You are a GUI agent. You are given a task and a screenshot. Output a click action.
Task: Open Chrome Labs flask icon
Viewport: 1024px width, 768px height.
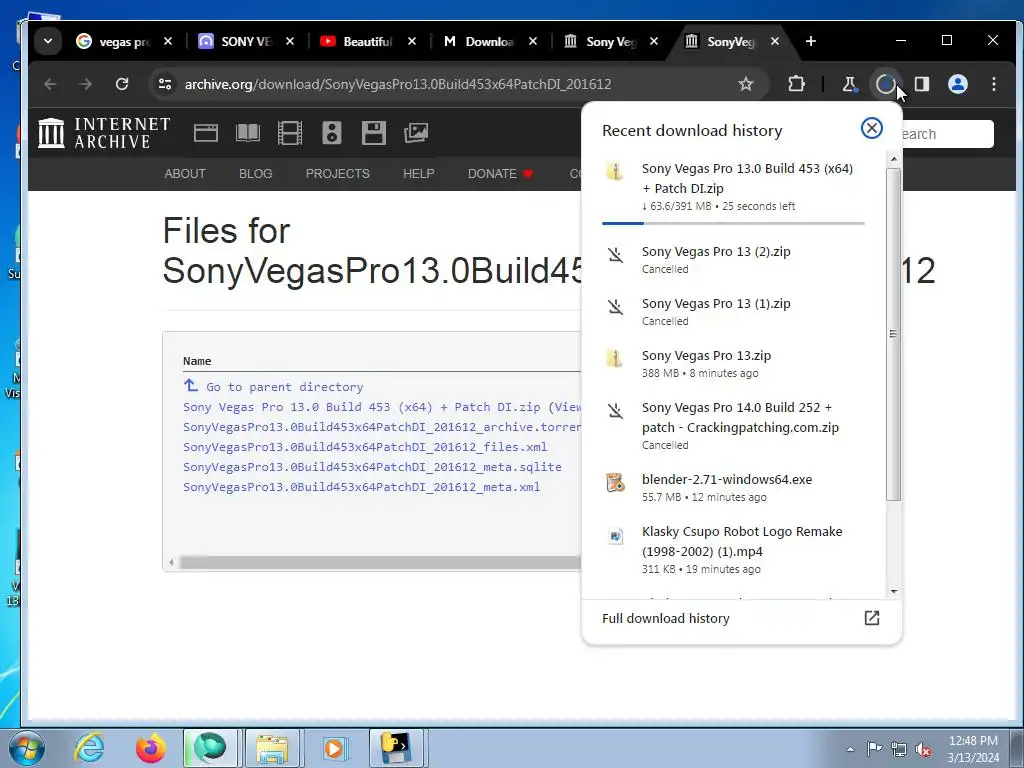(849, 84)
